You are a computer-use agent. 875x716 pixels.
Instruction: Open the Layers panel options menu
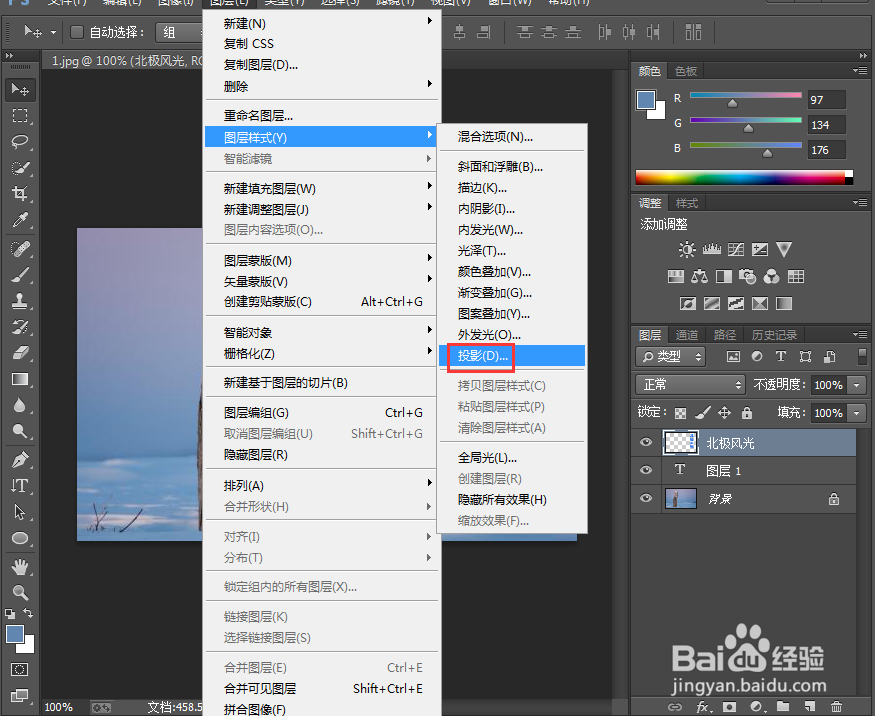[859, 334]
